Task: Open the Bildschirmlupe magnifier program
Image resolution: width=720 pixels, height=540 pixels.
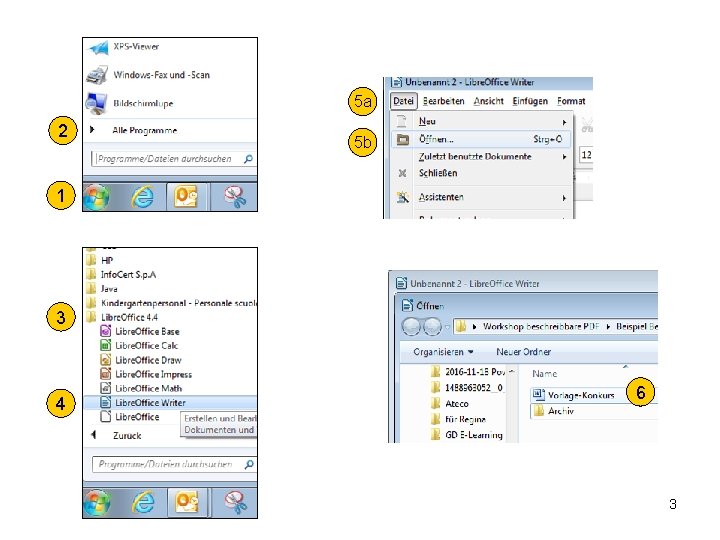Action: point(129,103)
